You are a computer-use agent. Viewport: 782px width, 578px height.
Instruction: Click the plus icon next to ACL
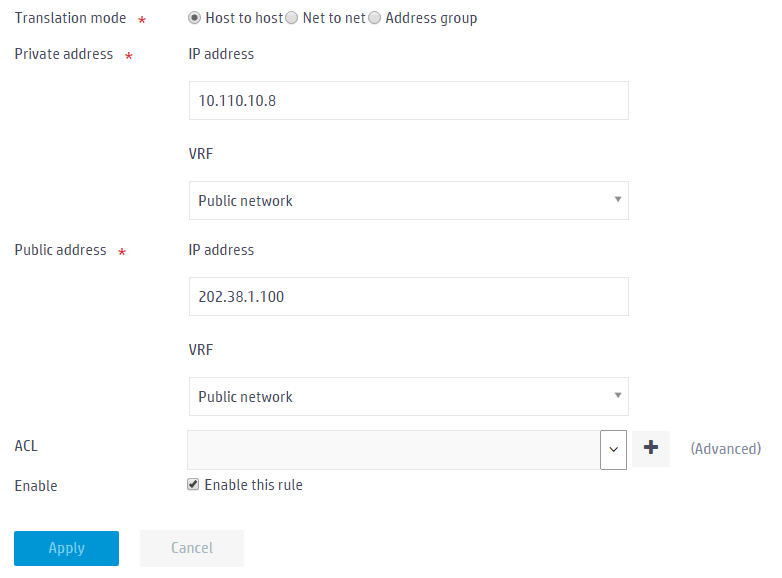point(650,449)
